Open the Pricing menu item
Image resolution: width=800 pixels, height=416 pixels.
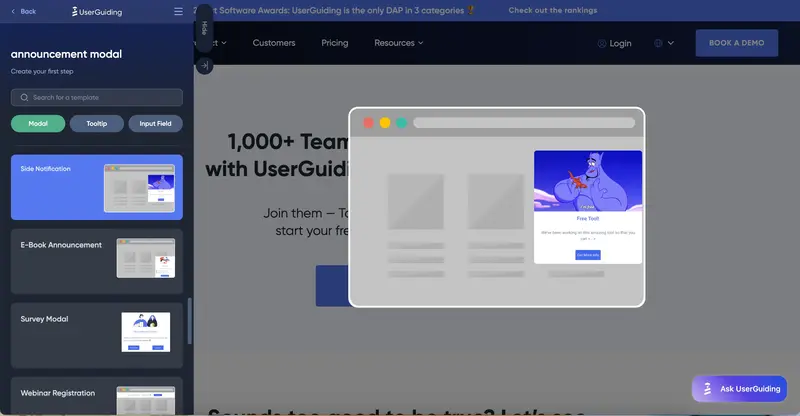335,43
